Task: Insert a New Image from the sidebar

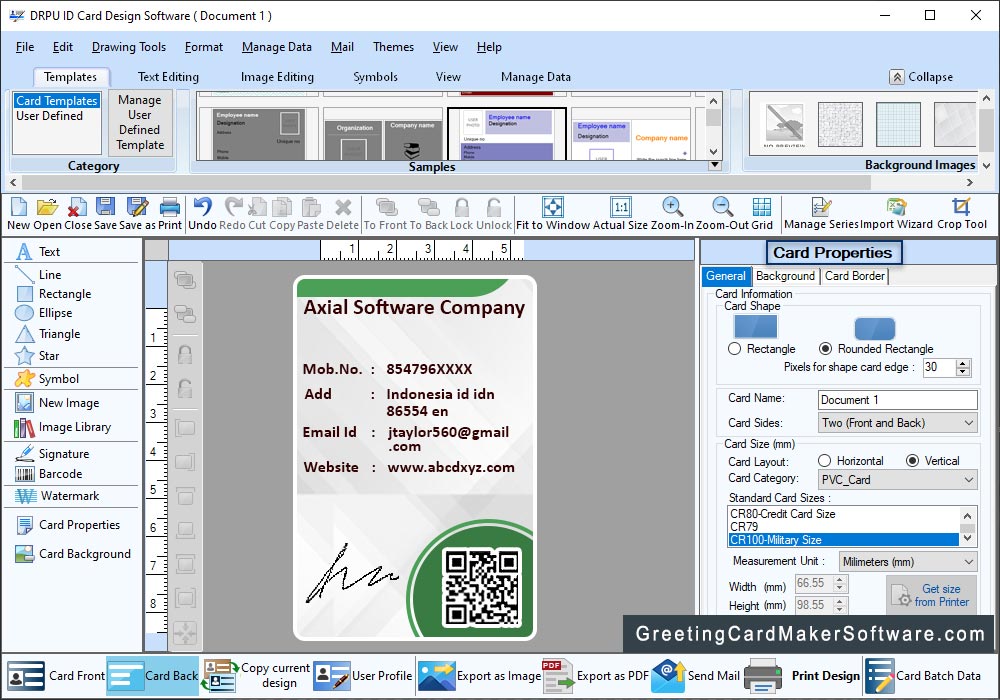Action: tap(57, 403)
